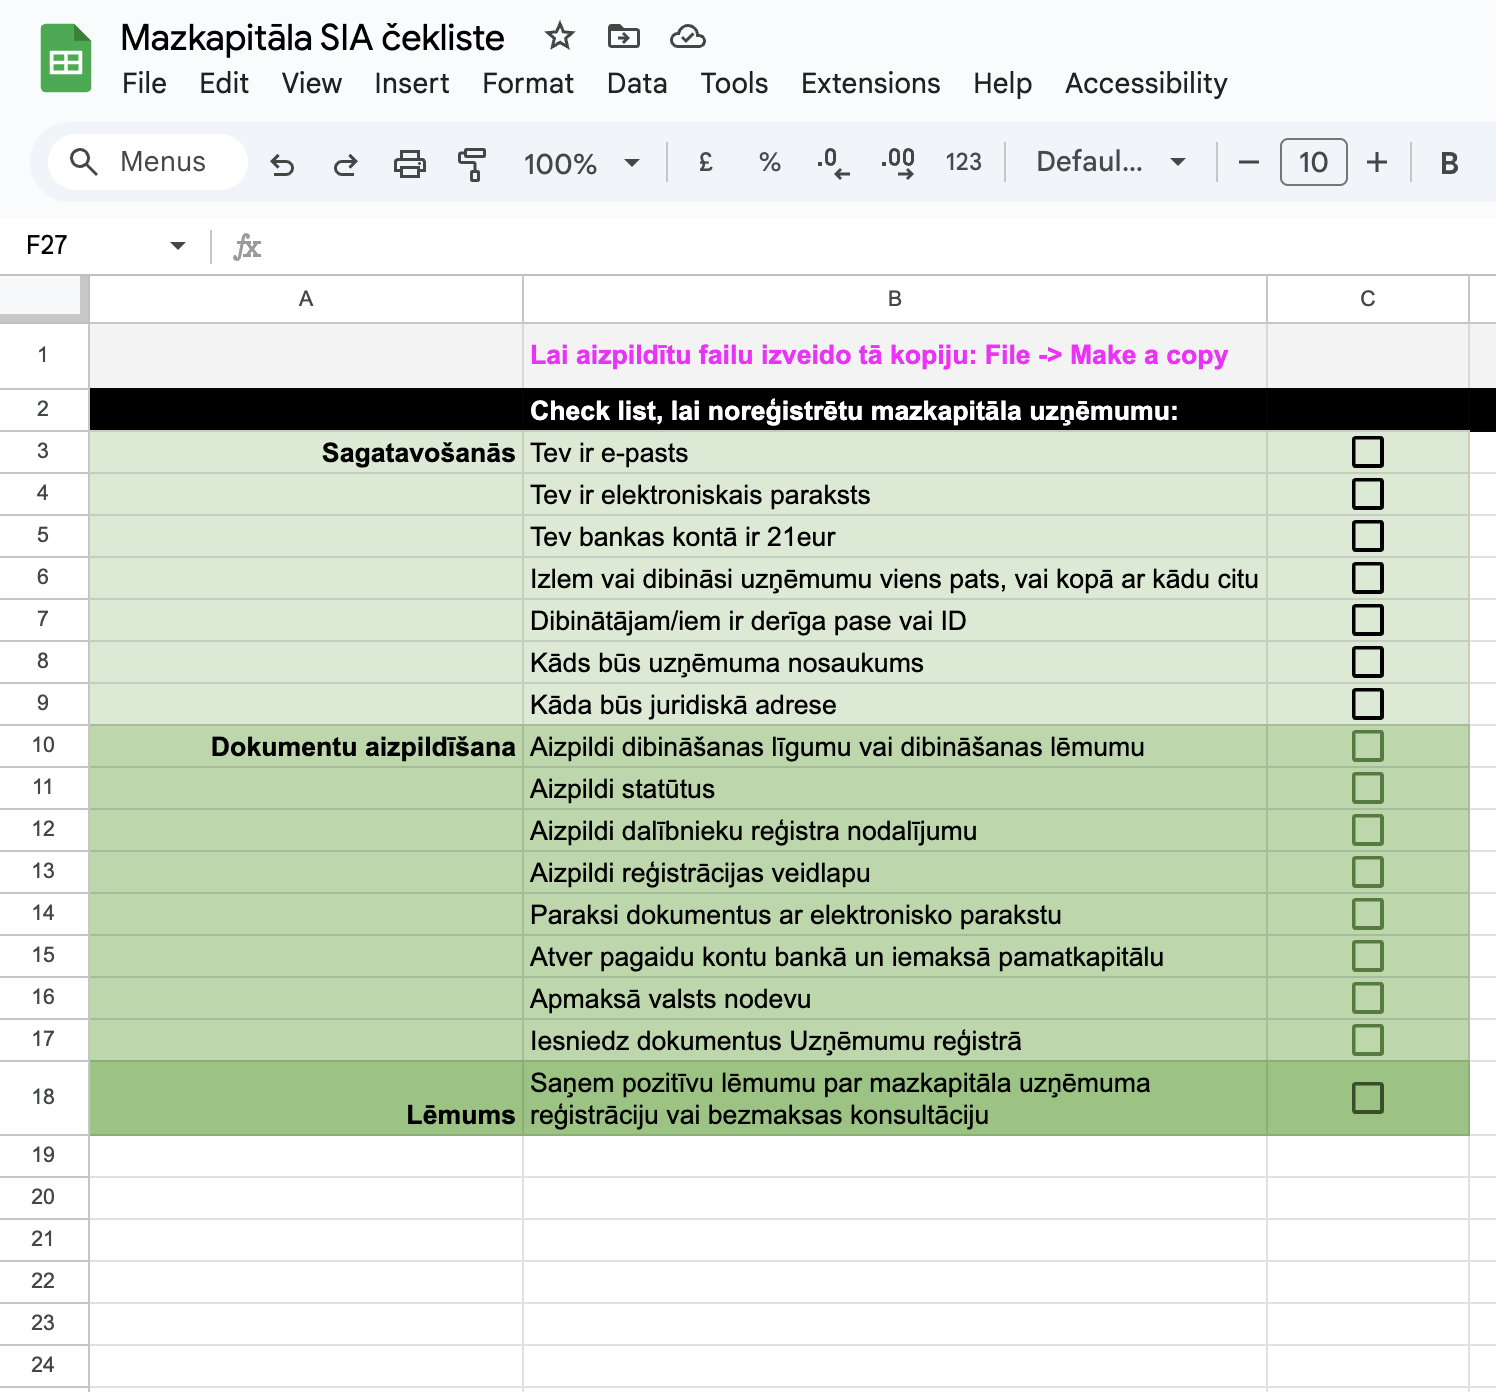Expand the Default font dropdown
The image size is (1496, 1392).
pos(1110,162)
